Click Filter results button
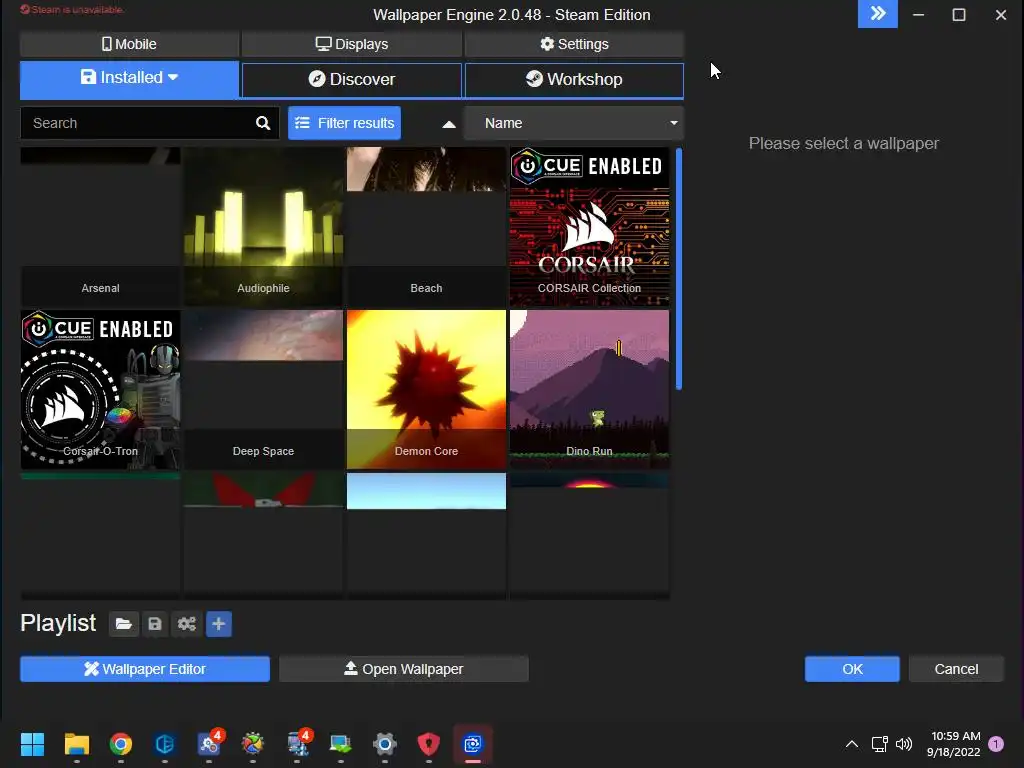Screen dimensions: 1024x768 [344, 123]
